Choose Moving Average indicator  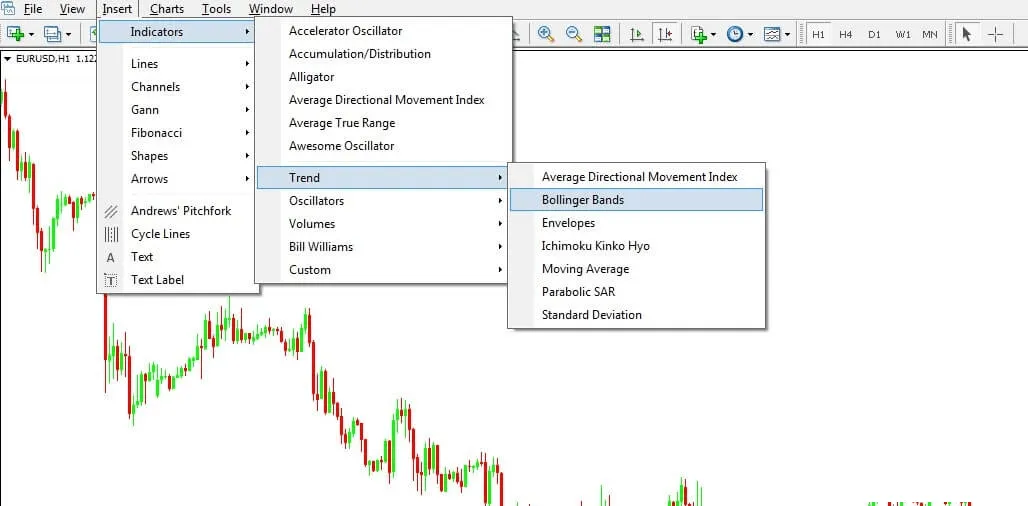click(636, 269)
